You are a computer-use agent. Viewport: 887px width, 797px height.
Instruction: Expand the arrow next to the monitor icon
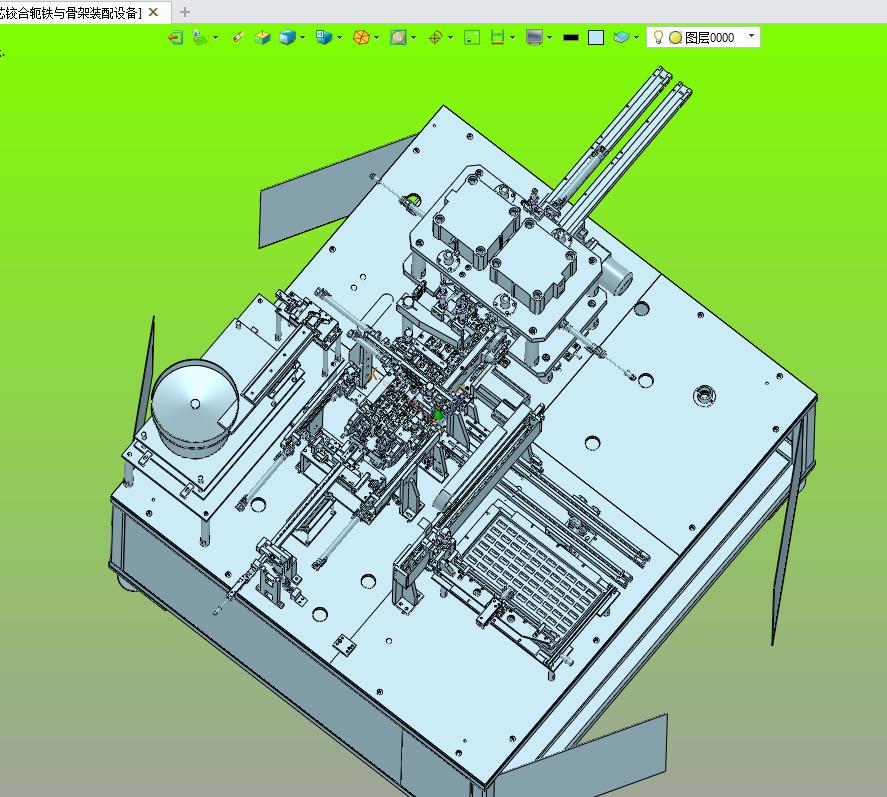[x=550, y=38]
